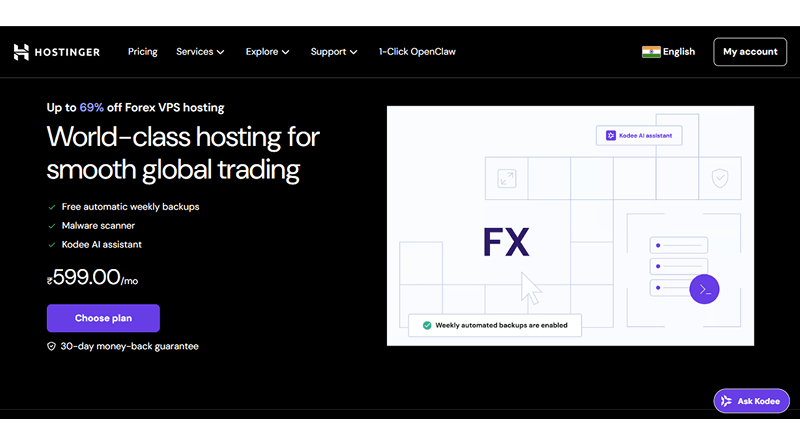
Task: Click the India flag icon
Action: [651, 52]
